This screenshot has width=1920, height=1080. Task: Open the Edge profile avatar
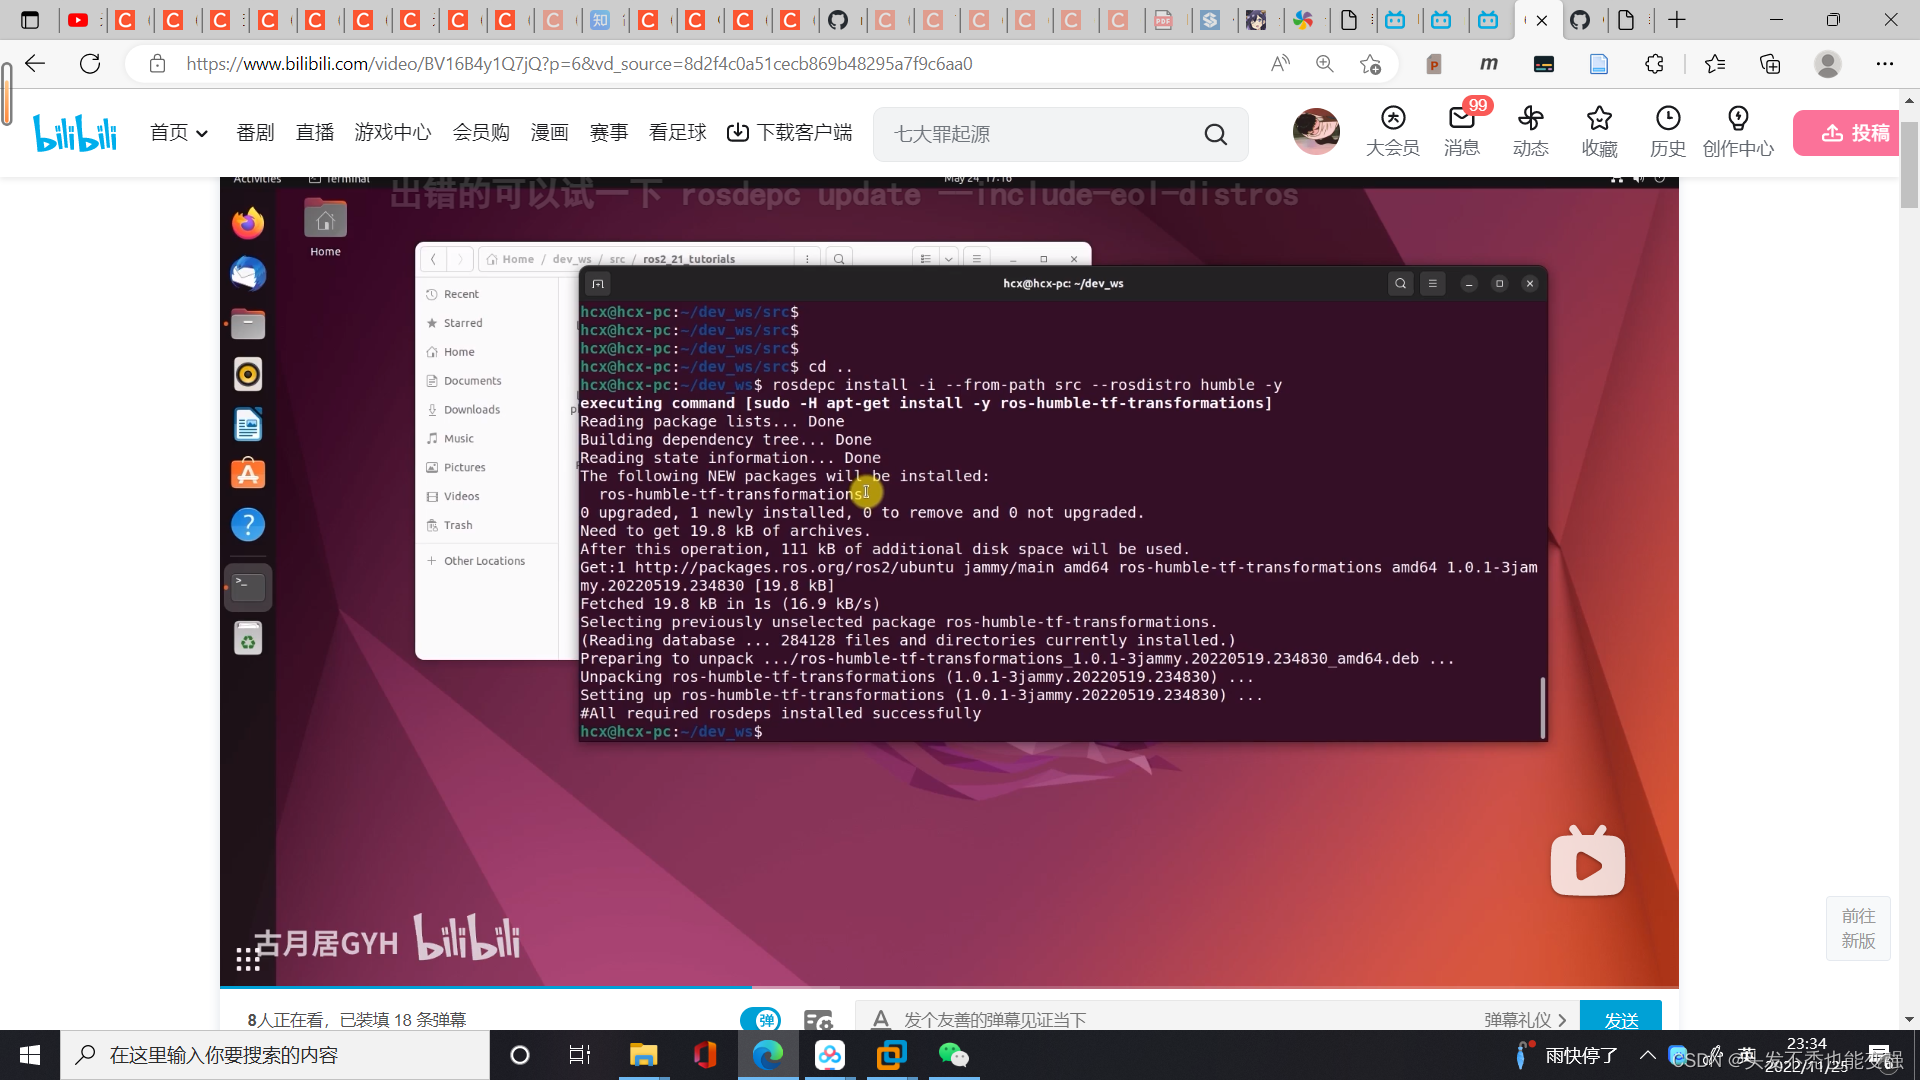pos(1828,64)
